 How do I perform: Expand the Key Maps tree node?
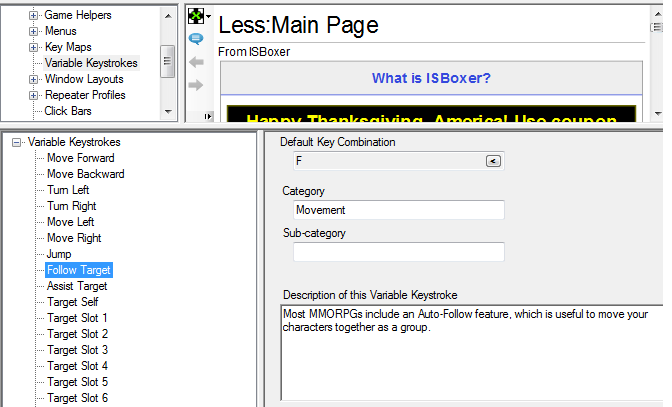pos(33,47)
